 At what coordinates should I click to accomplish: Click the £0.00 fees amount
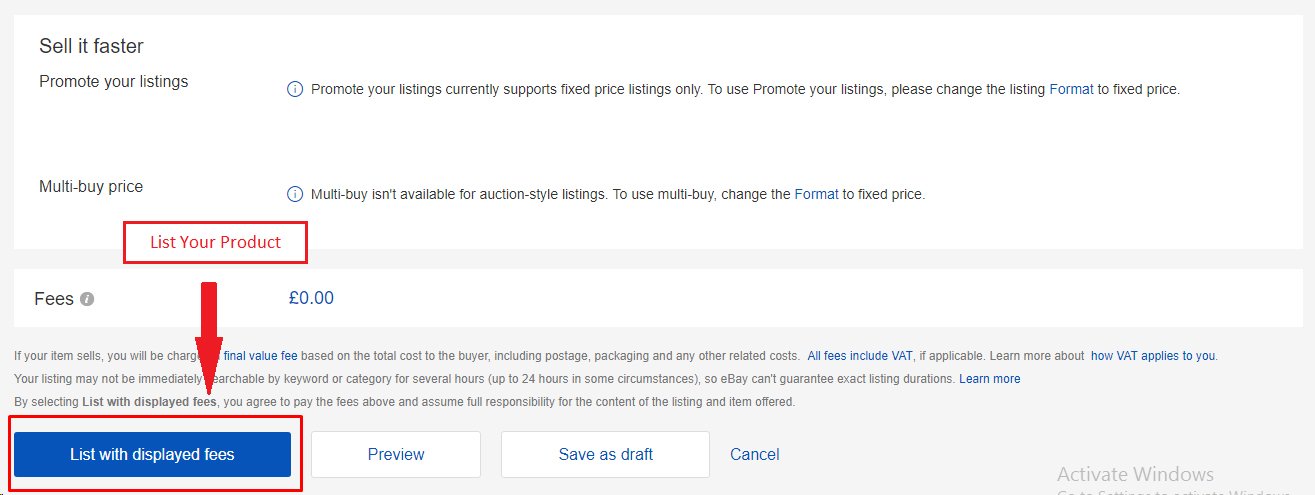tap(311, 298)
